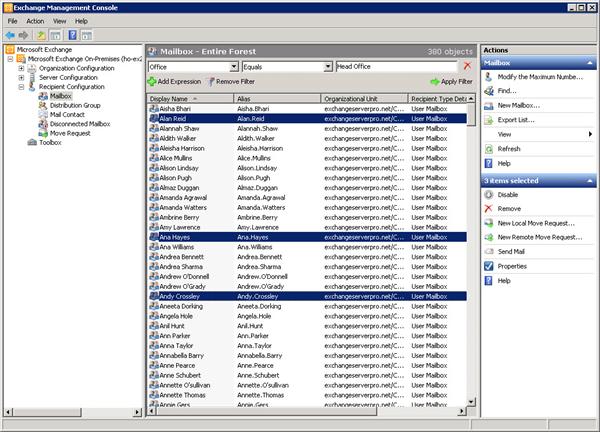Viewport: 600px width, 432px height.
Task: Collapse the Recipient Configuration node
Action: (x=21, y=86)
